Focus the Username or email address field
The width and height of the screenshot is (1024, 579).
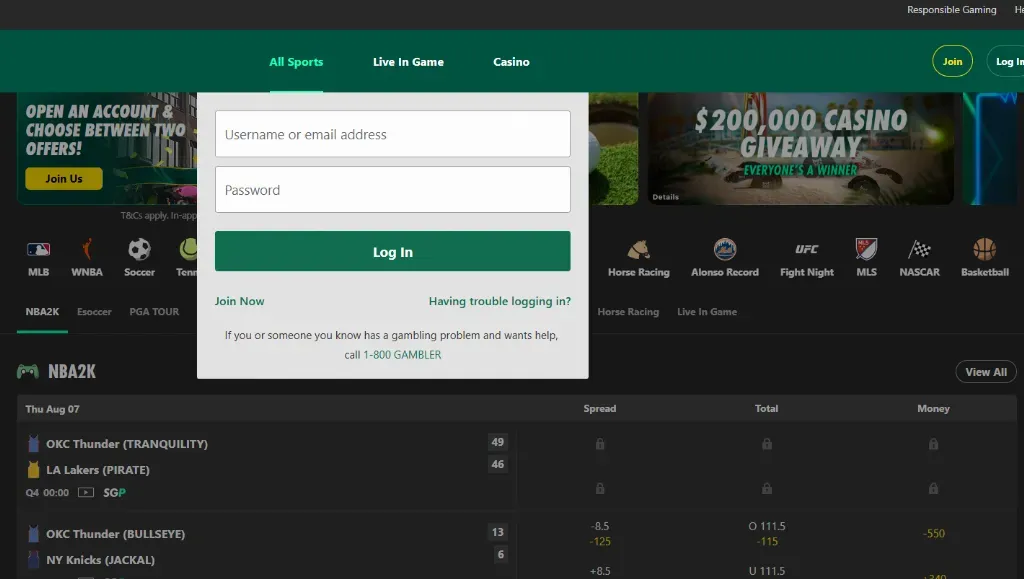[x=392, y=134]
